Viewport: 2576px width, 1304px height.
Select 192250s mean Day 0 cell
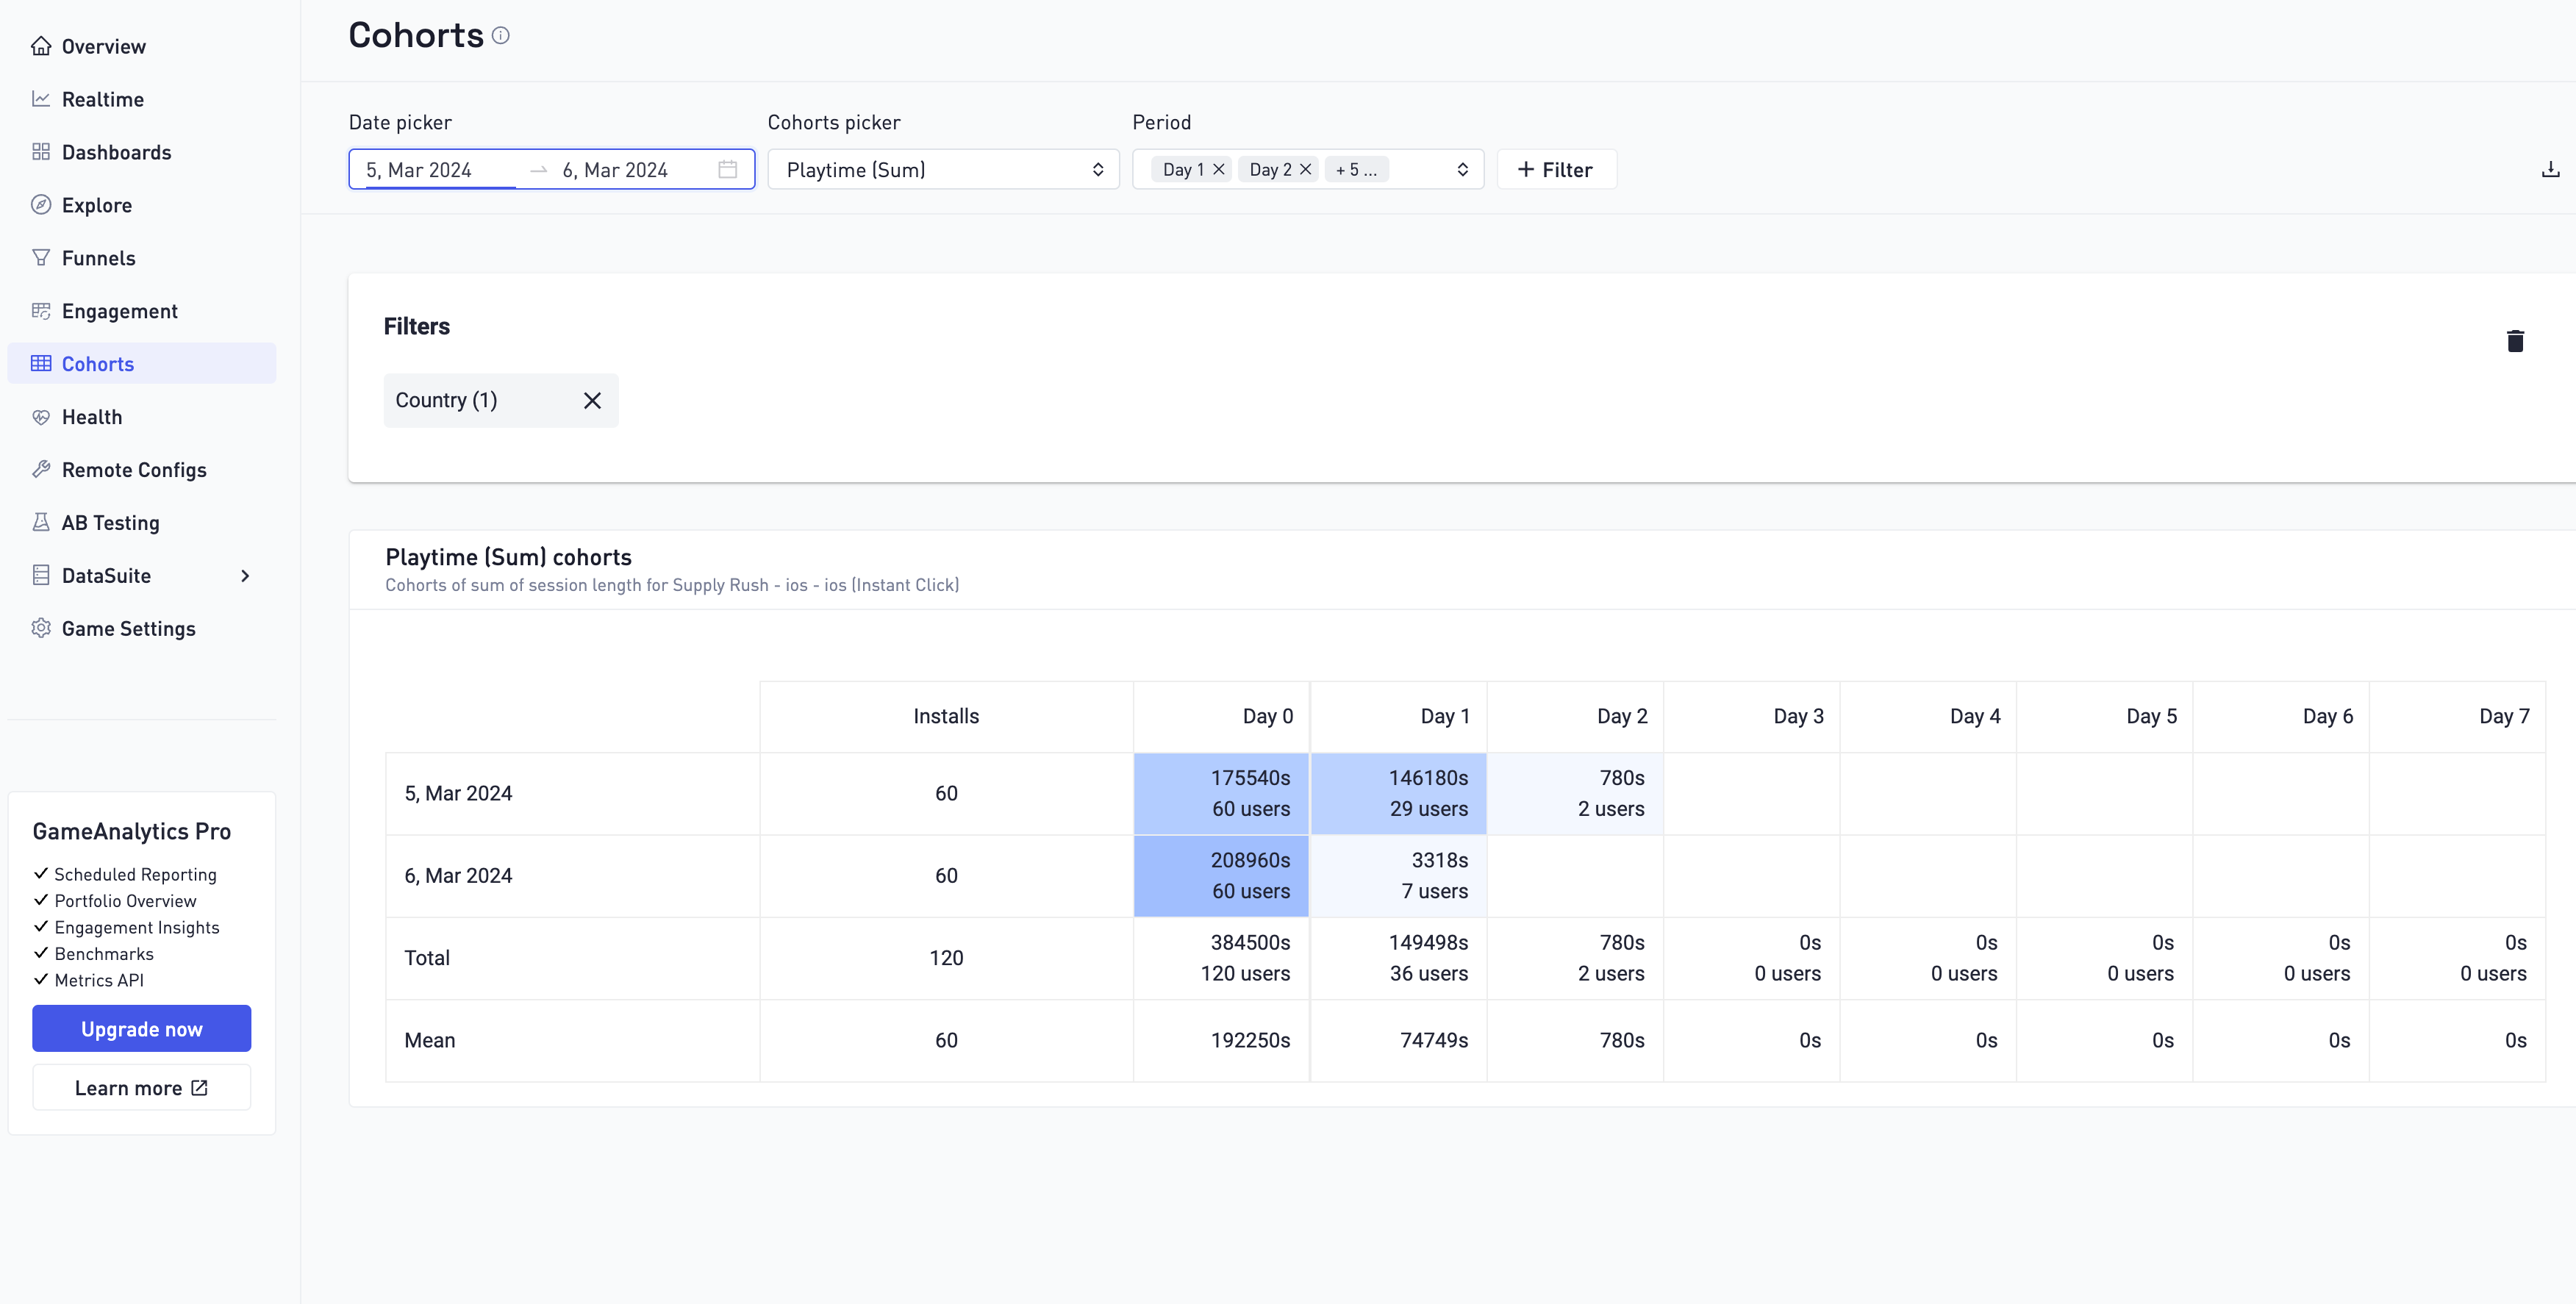(x=1221, y=1041)
